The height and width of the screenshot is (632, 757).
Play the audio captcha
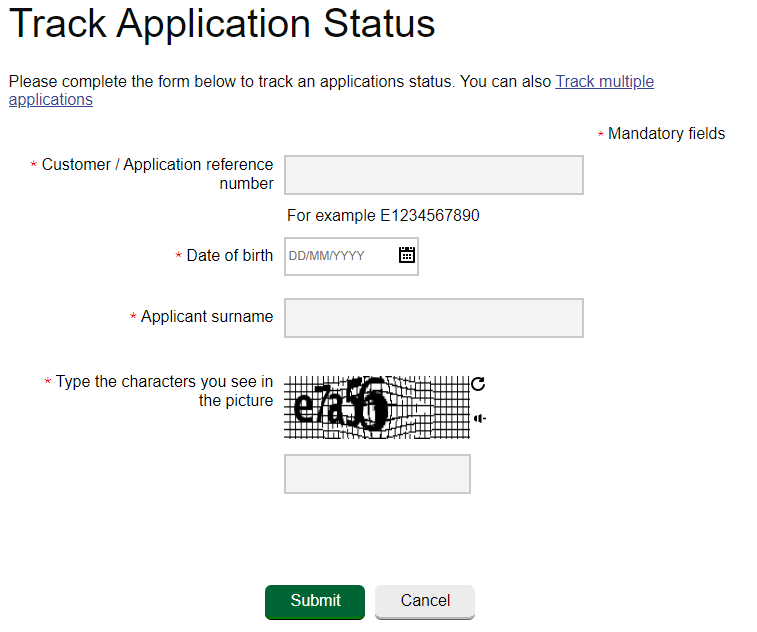coord(480,418)
